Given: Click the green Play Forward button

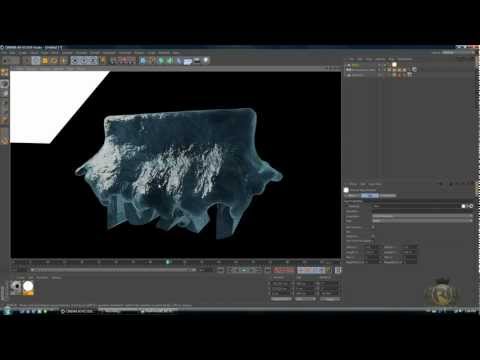Looking at the screenshot, I should [x=244, y=270].
